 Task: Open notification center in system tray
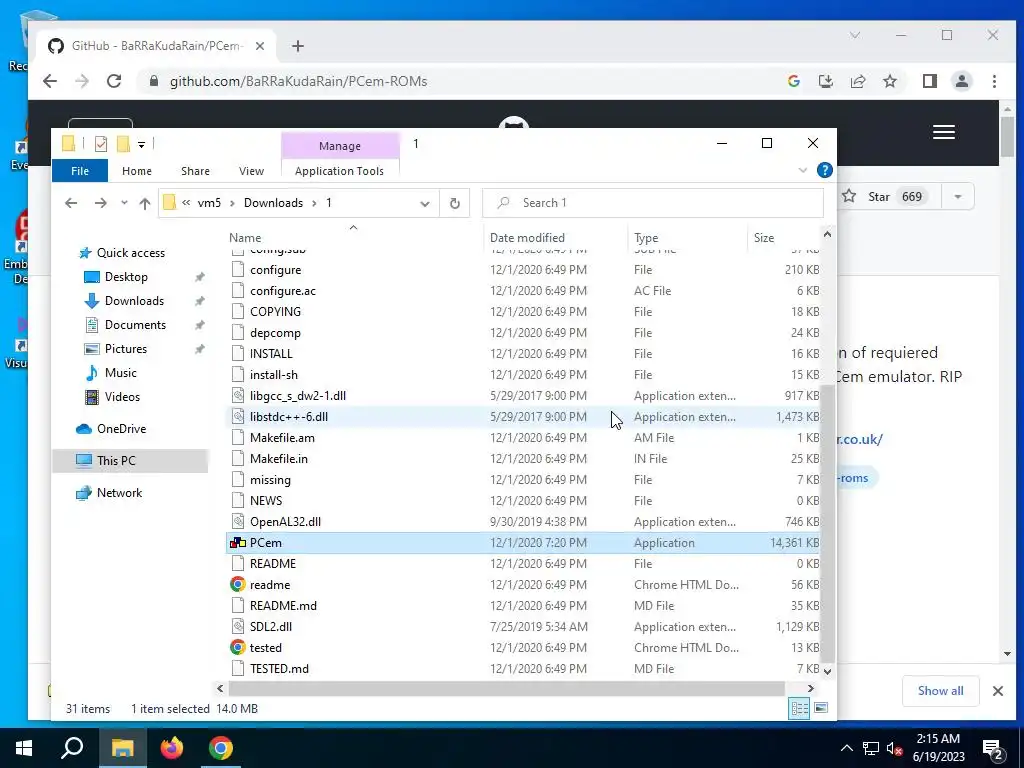pyautogui.click(x=993, y=749)
